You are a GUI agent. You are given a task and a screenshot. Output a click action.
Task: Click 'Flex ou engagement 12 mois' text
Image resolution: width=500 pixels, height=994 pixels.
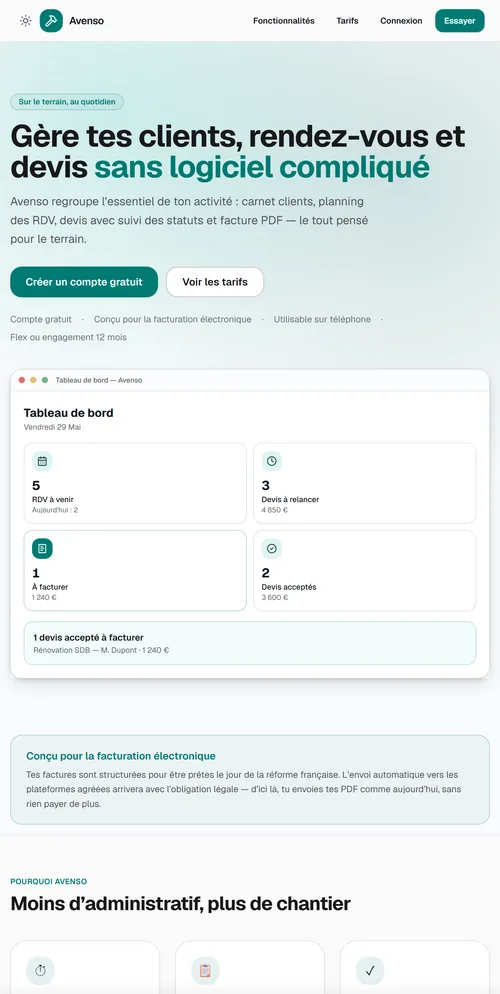pyautogui.click(x=68, y=337)
